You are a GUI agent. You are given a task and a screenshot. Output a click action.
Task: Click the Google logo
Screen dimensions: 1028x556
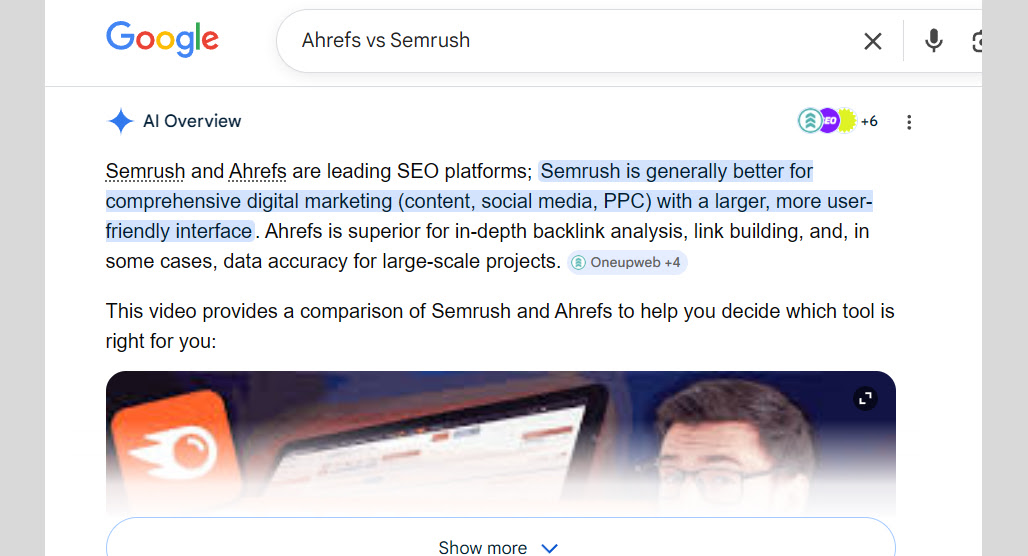click(x=162, y=39)
